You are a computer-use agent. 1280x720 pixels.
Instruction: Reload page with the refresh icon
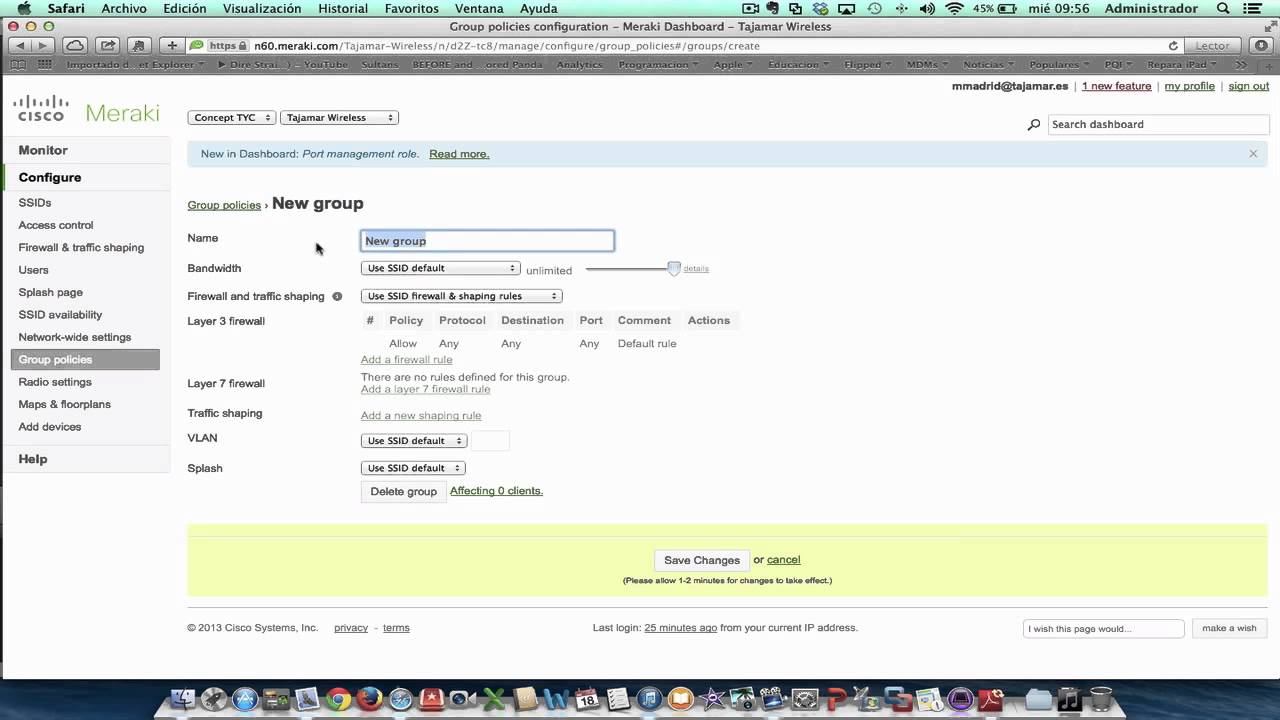pyautogui.click(x=1173, y=46)
